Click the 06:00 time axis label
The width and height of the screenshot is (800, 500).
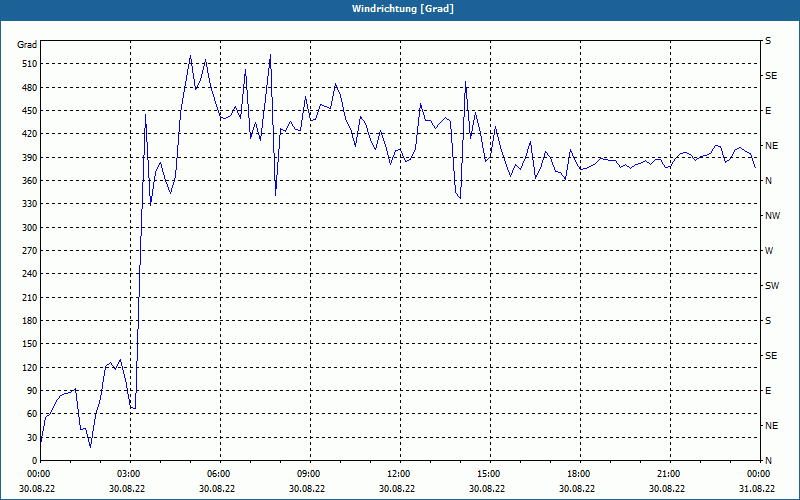point(219,474)
